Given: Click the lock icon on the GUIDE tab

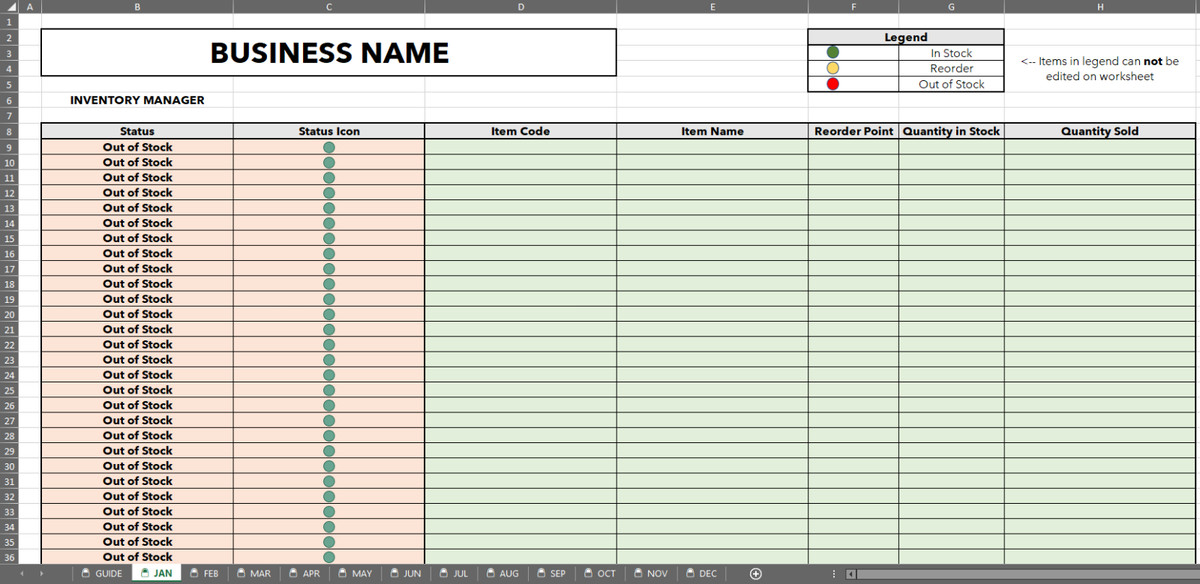Looking at the screenshot, I should (86, 573).
